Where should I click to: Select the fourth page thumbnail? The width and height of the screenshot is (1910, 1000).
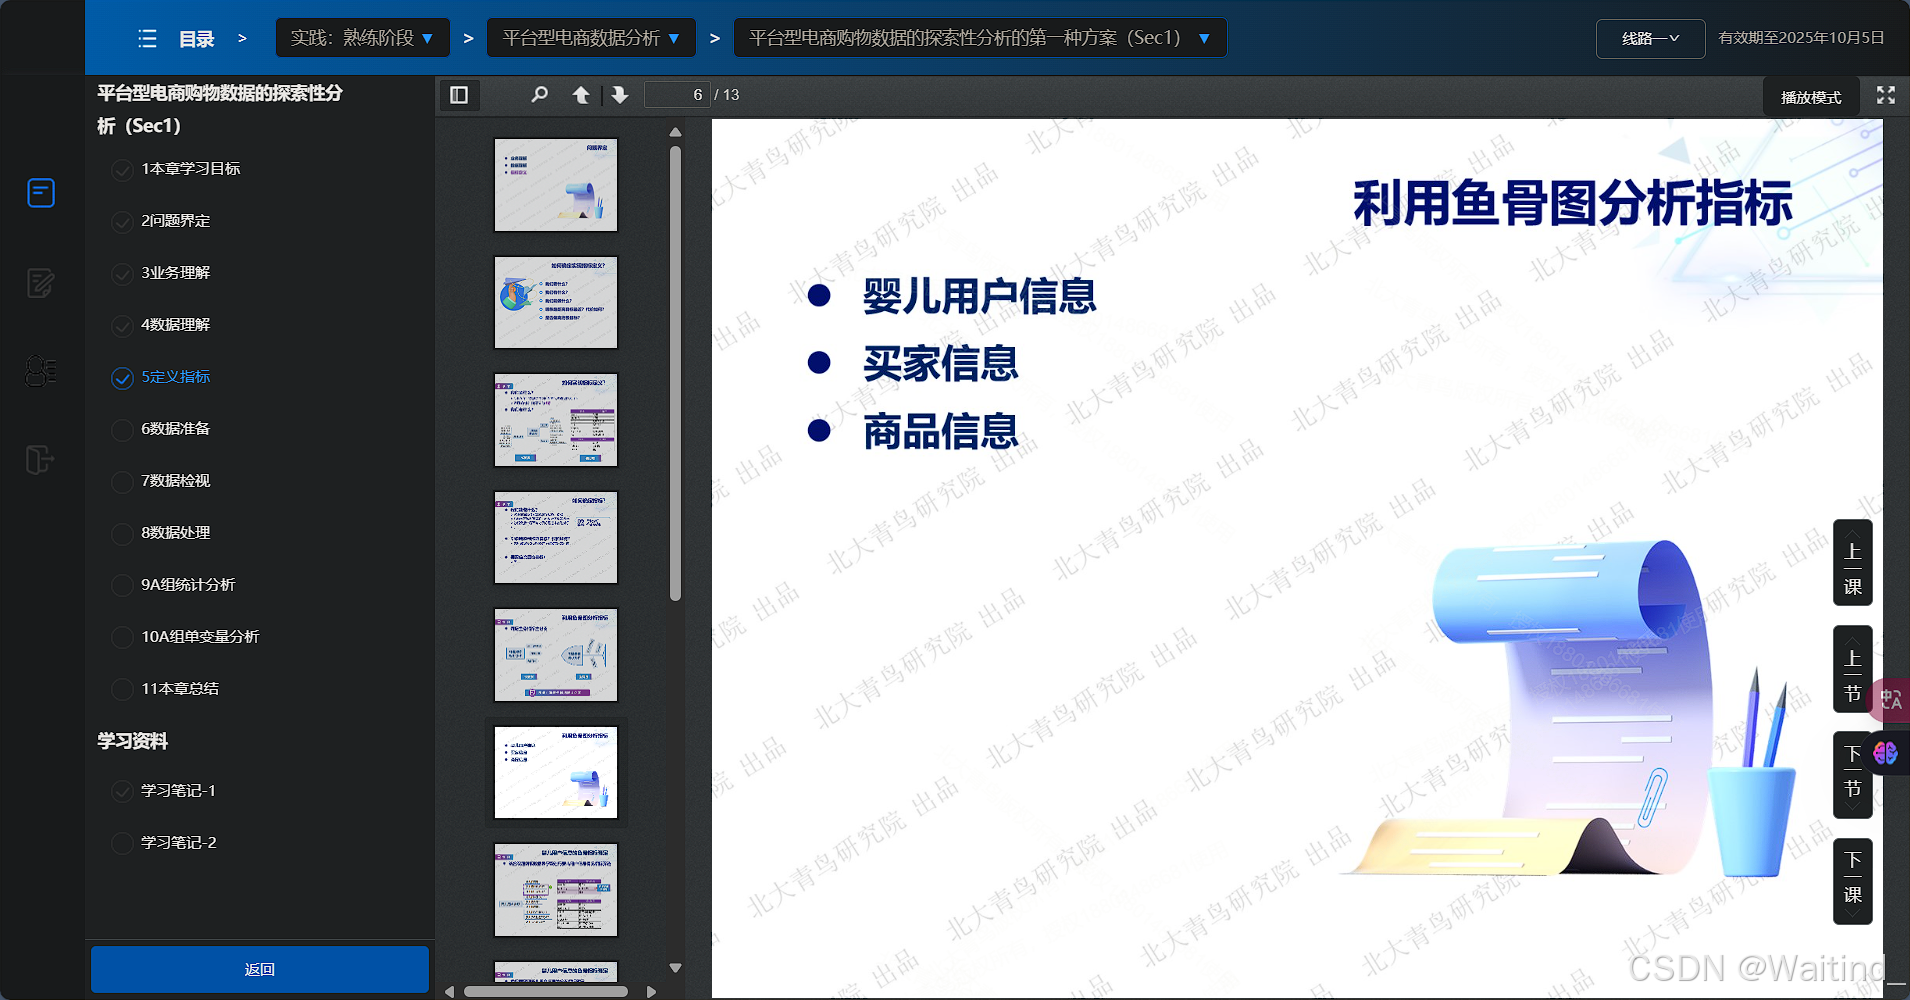point(556,537)
